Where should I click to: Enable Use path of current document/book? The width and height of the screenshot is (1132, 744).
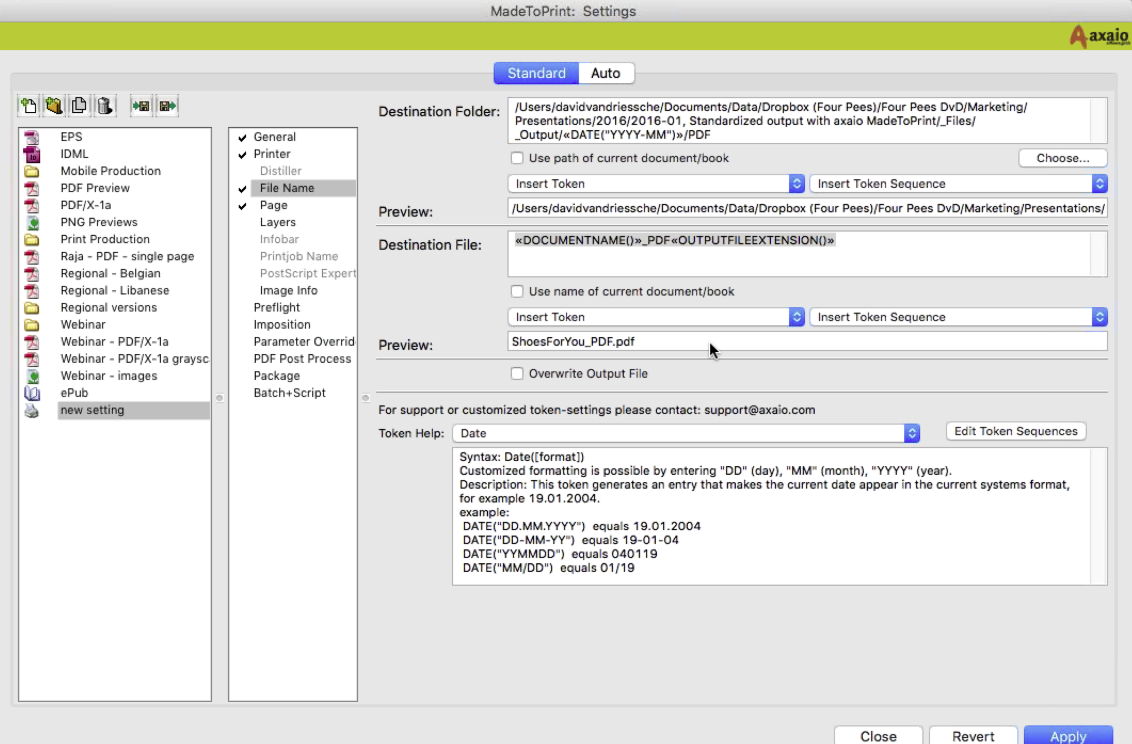click(517, 158)
